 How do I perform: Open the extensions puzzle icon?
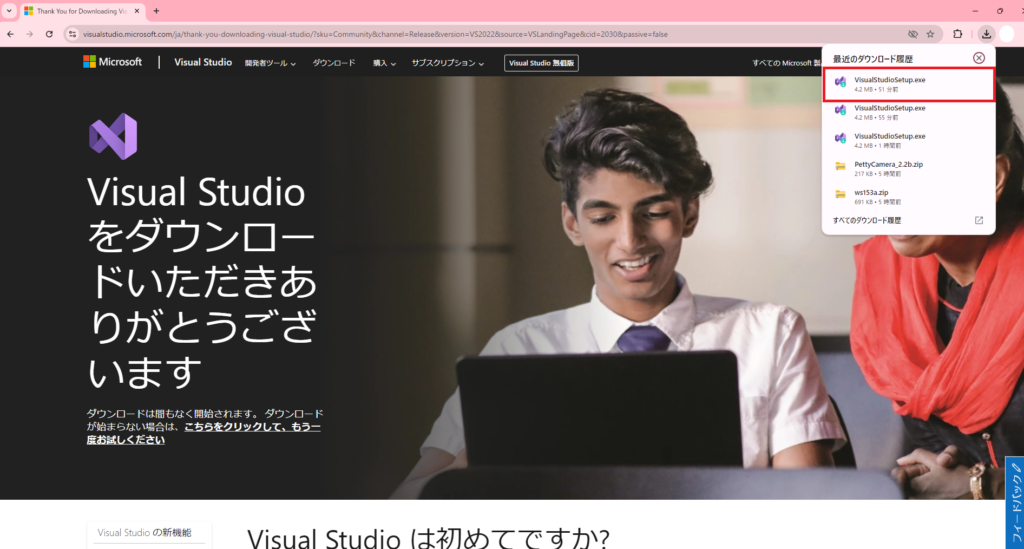[958, 34]
